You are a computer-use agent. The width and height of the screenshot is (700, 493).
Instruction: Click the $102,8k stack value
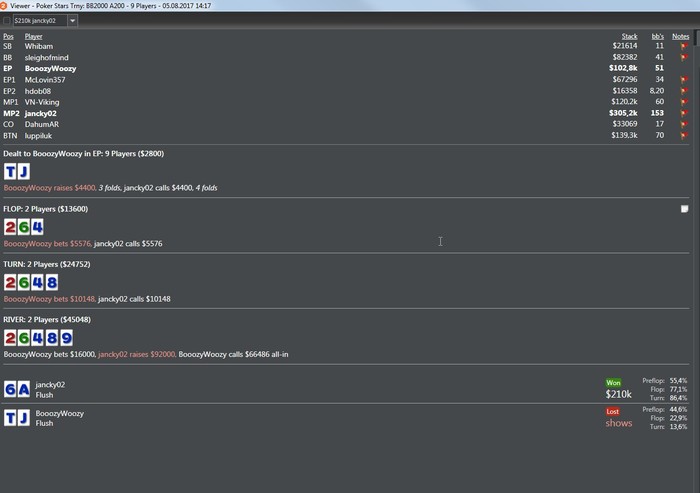[x=623, y=68]
